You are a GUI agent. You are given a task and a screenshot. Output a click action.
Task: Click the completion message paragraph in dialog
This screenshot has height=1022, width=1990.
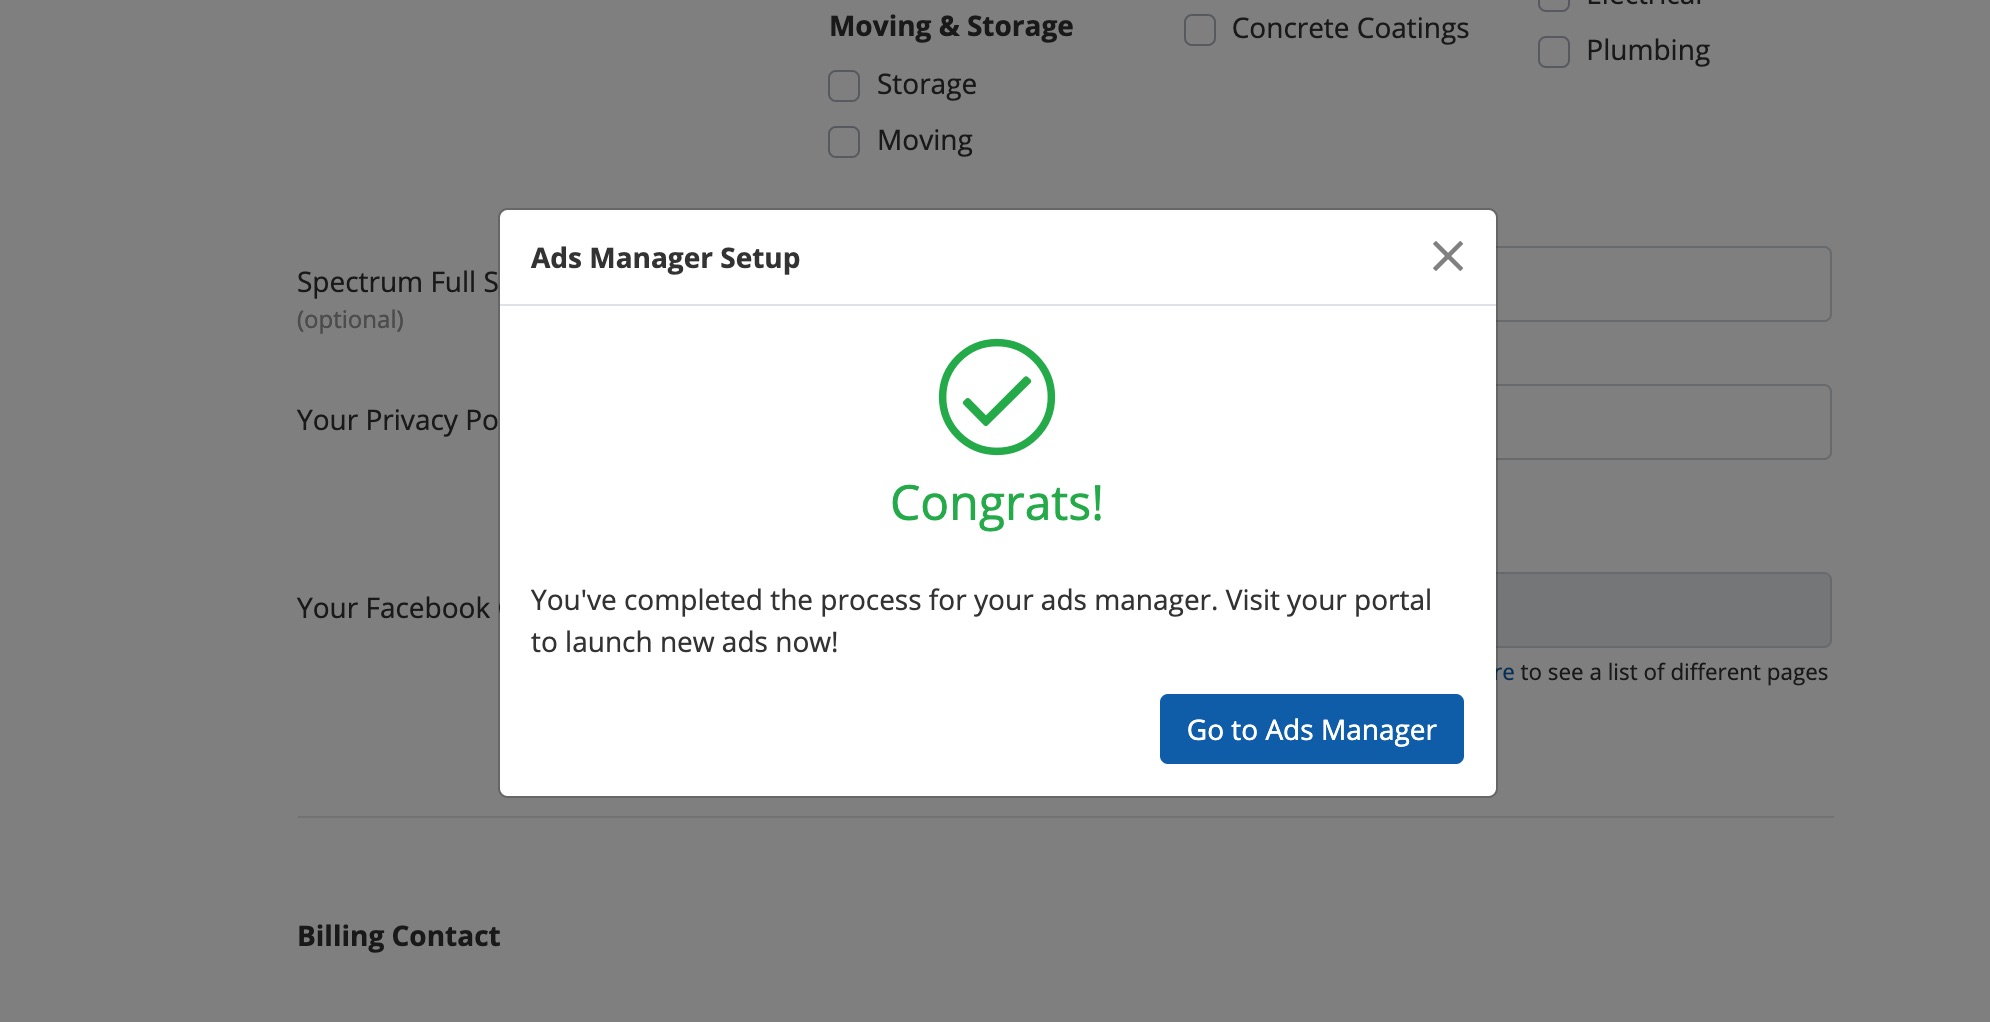980,620
